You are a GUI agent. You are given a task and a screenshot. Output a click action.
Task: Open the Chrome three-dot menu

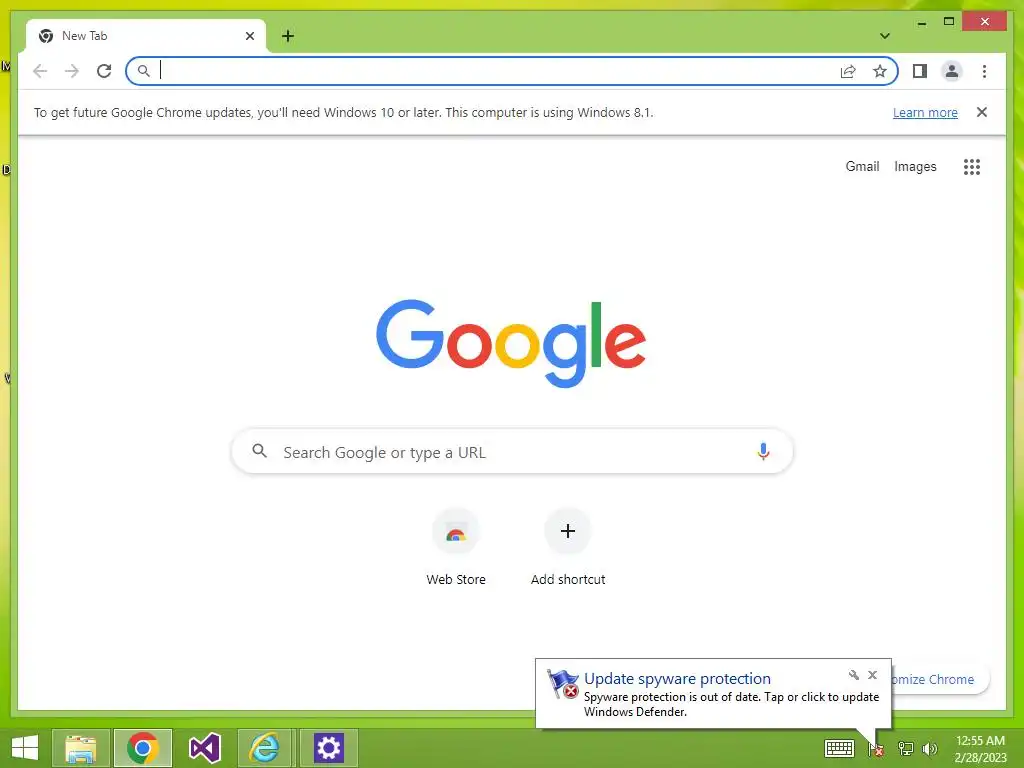(x=984, y=71)
